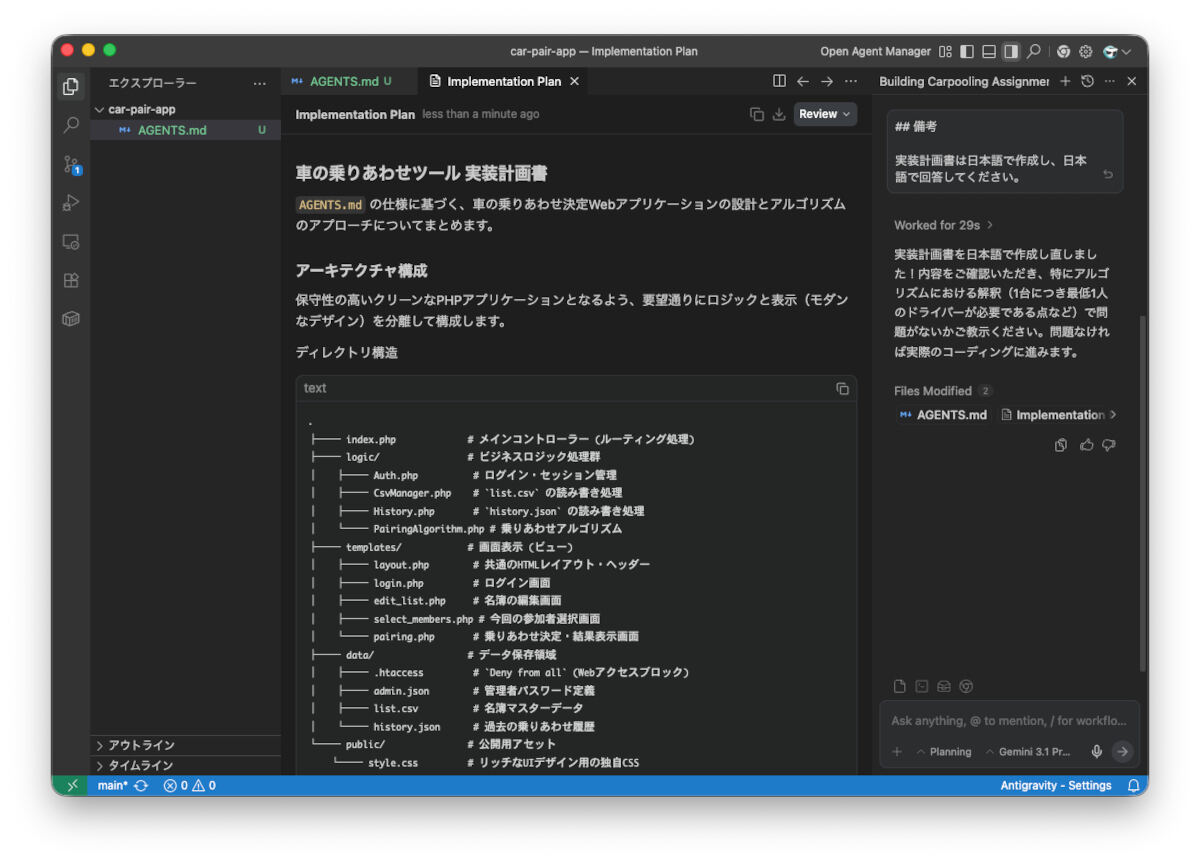Screen dimensions: 1200x864
Task: Open the Planning mode selector
Action: pos(943,752)
